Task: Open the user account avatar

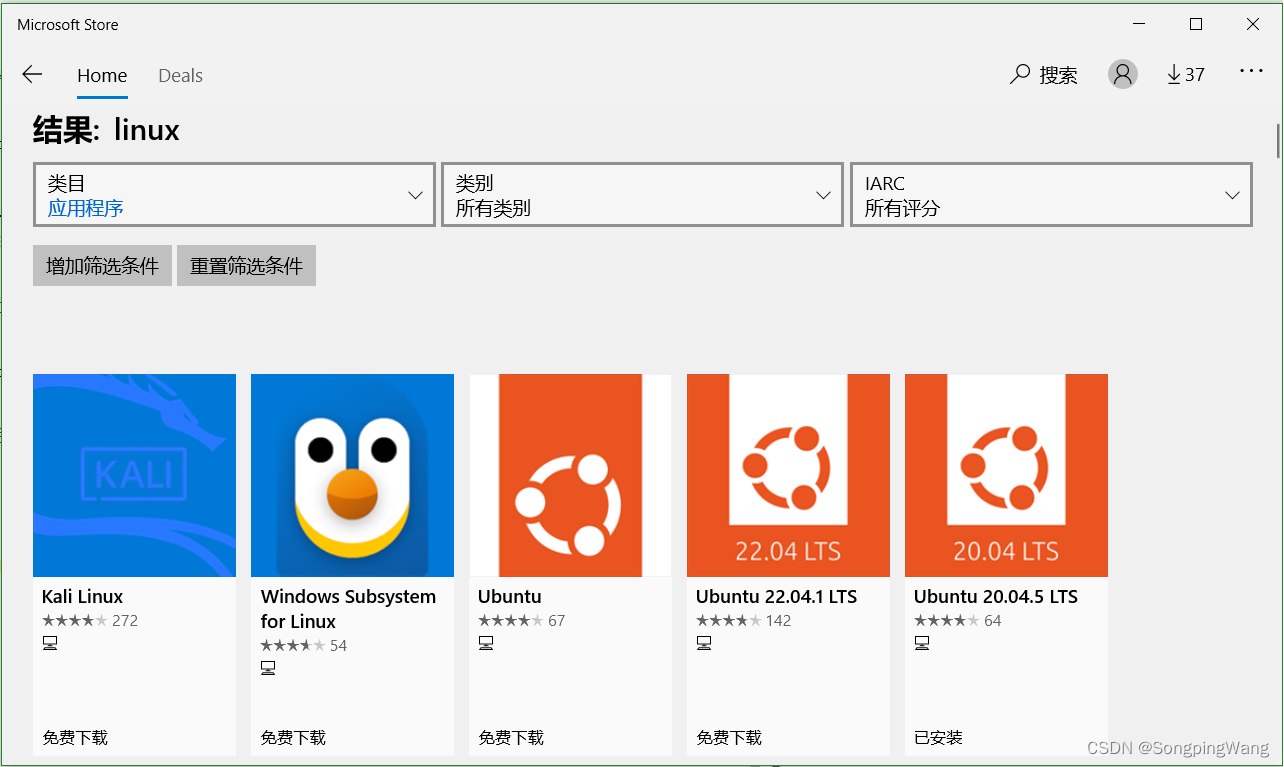Action: (1123, 74)
